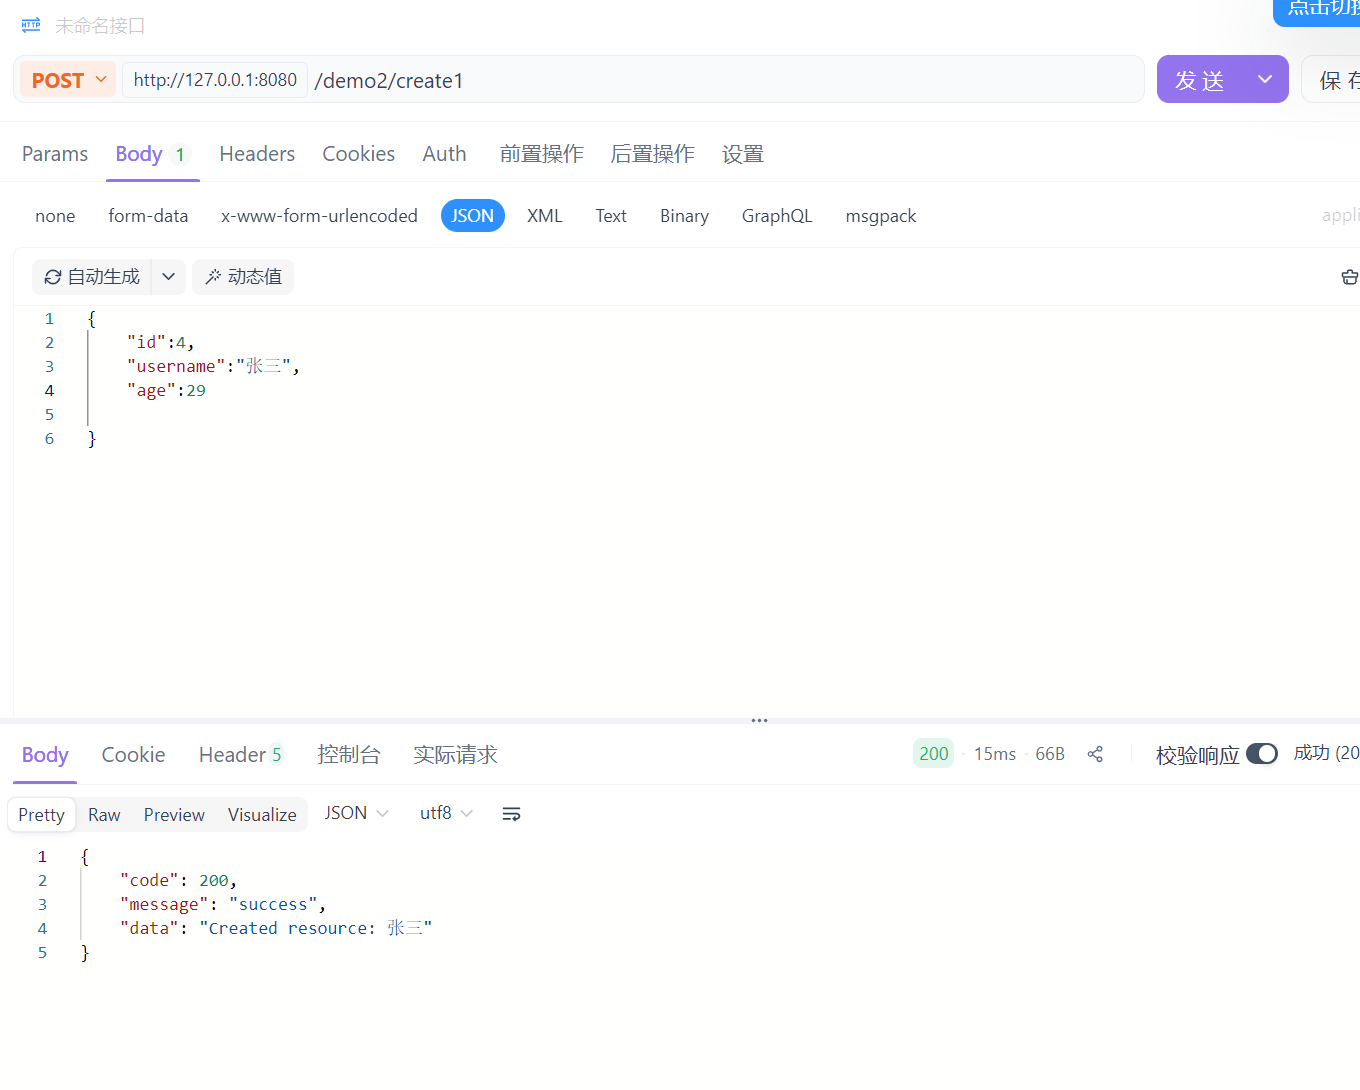This screenshot has width=1360, height=1090.
Task: Click the base URL http://127.0.0.1:8080
Action: (x=215, y=80)
